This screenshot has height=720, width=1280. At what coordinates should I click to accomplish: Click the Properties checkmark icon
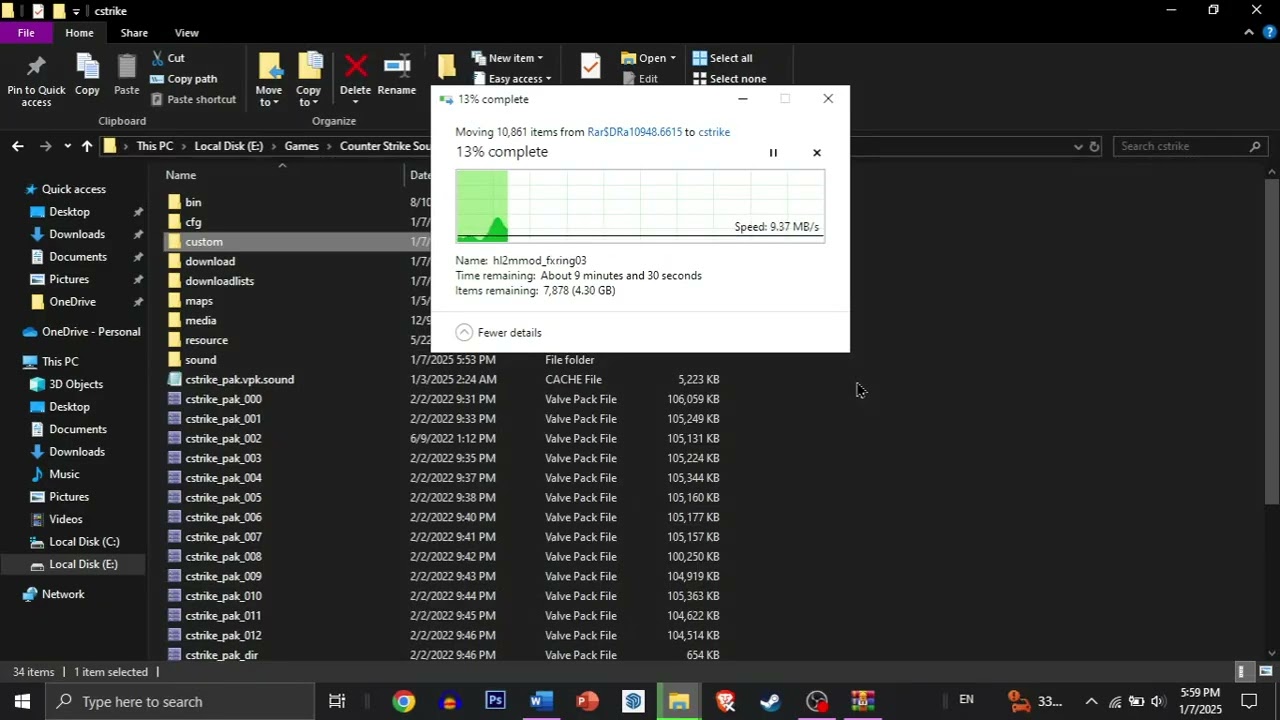[x=590, y=68]
